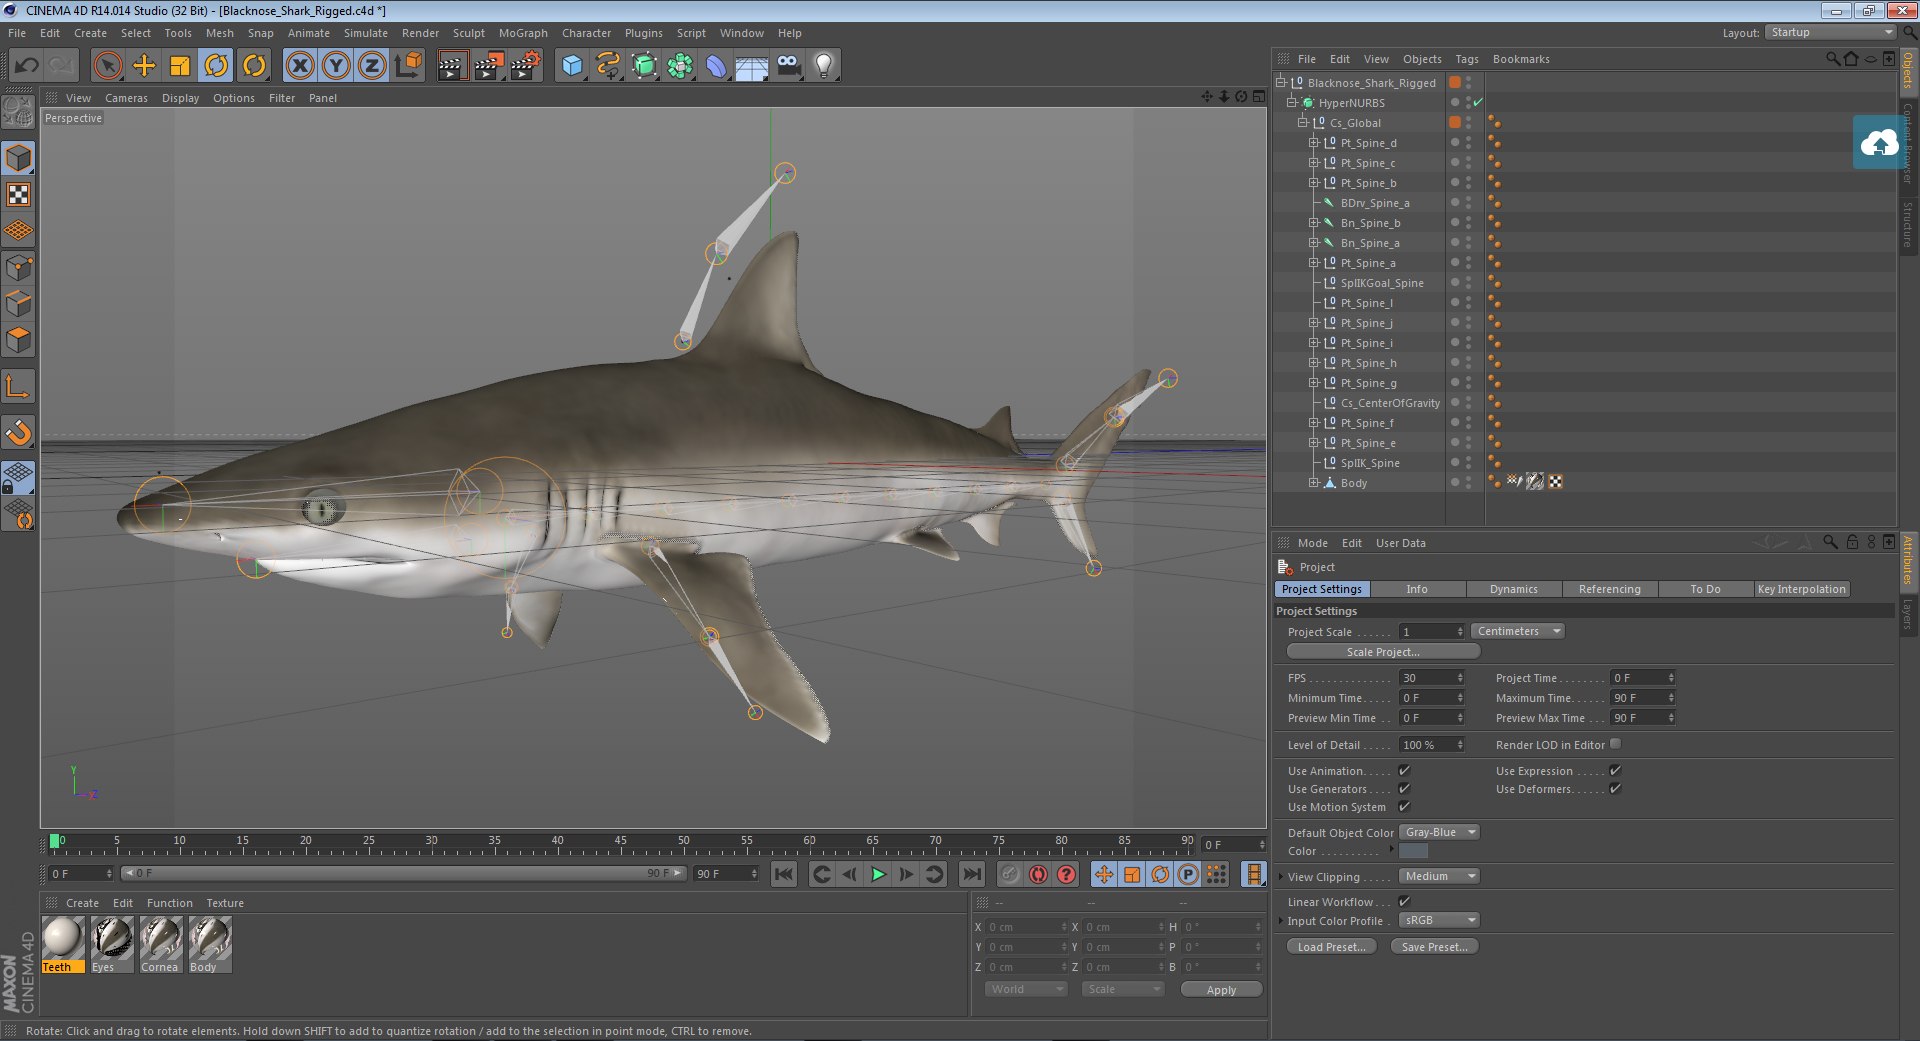Open the Key Interpolation tab

point(1801,589)
